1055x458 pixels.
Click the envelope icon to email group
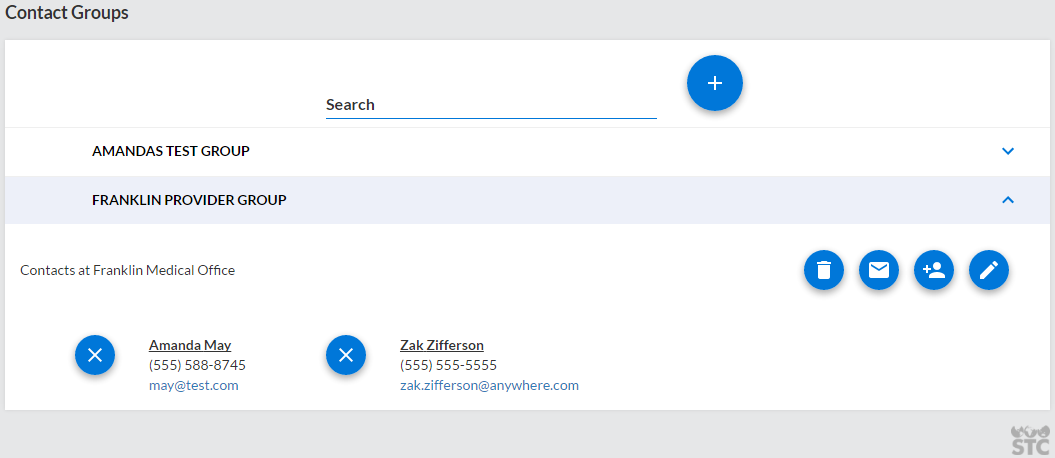[x=878, y=270]
